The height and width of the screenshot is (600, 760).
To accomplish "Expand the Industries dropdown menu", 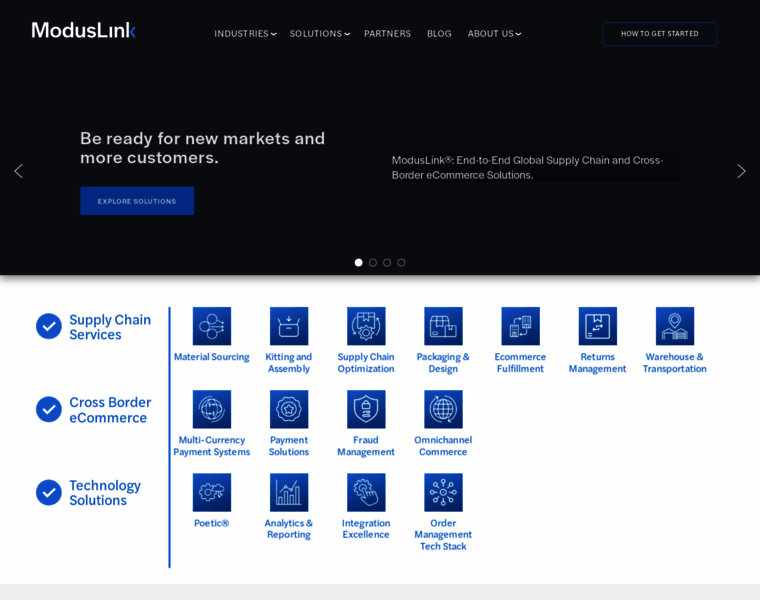I will click(x=245, y=33).
